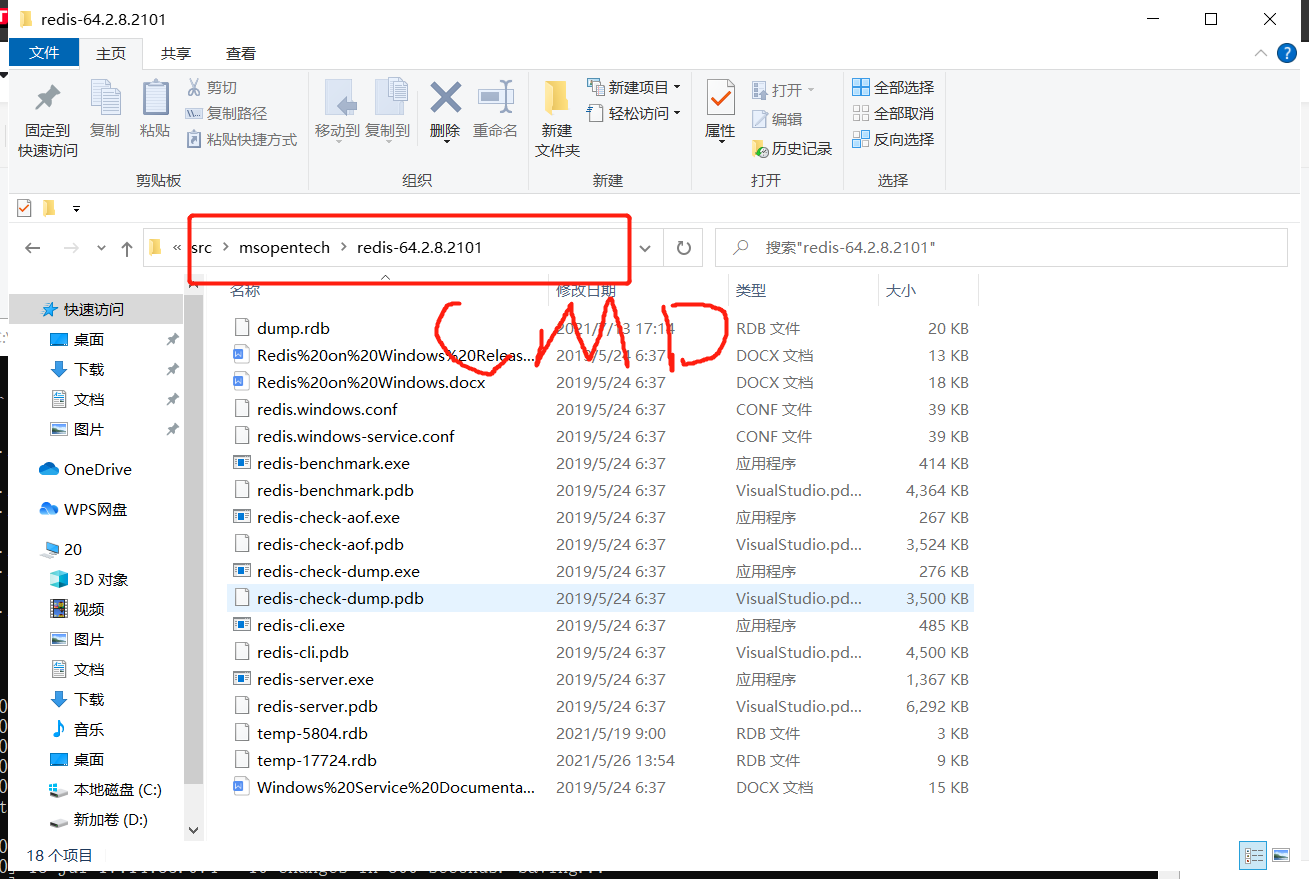Click the Back navigation arrow
Viewport: 1309px width, 879px height.
(x=33, y=248)
